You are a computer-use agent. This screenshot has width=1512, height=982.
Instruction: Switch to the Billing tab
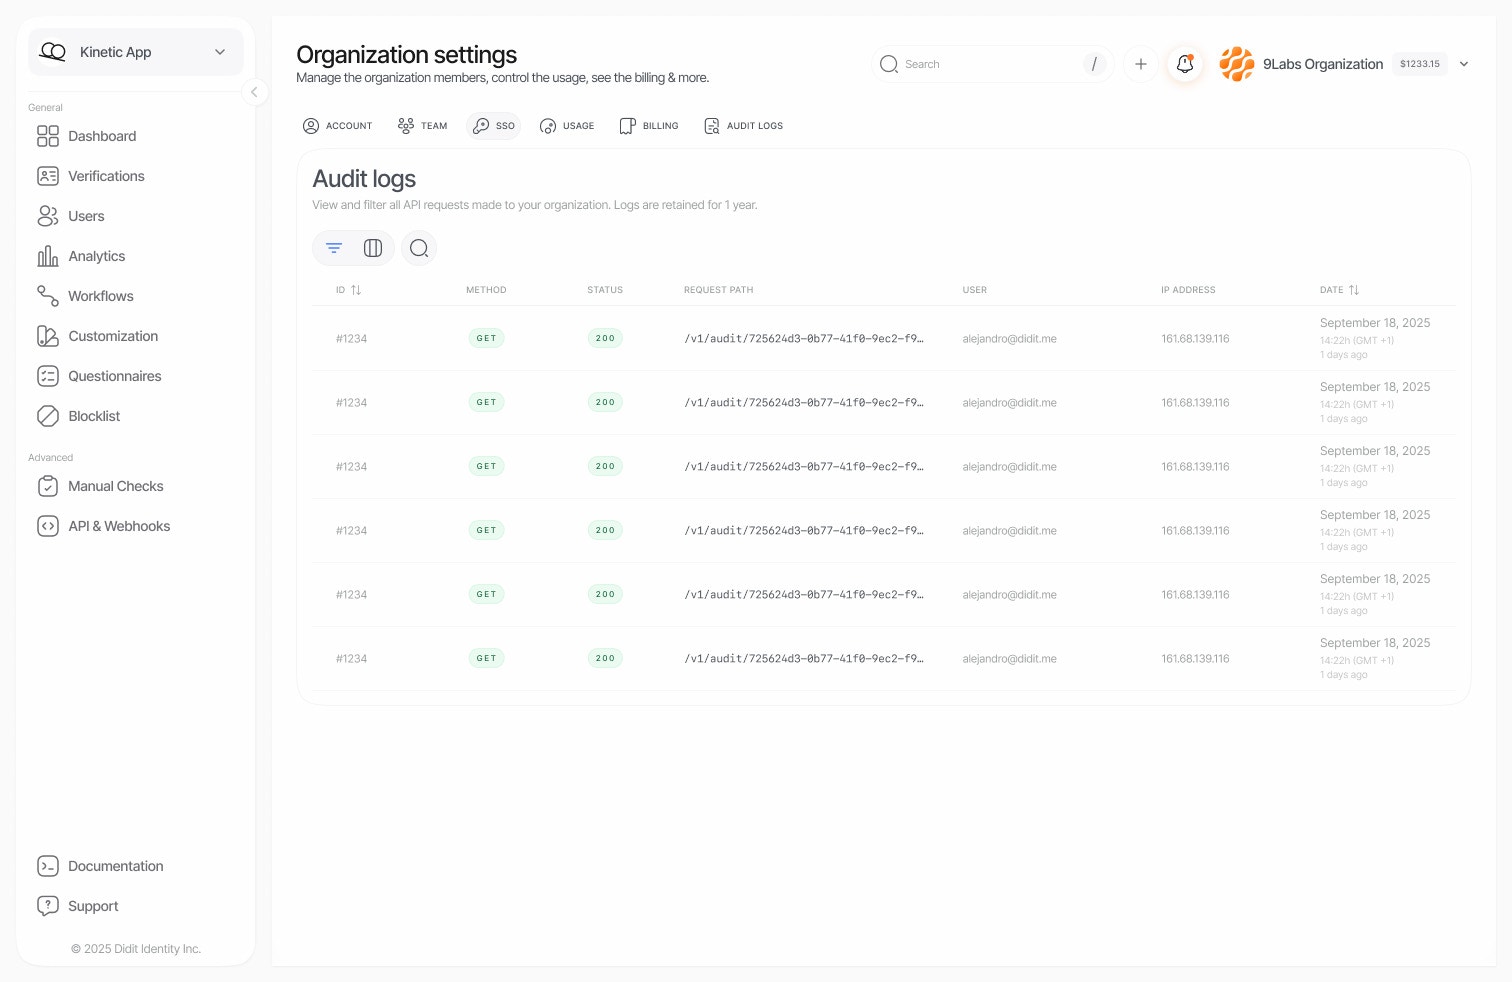(x=648, y=125)
